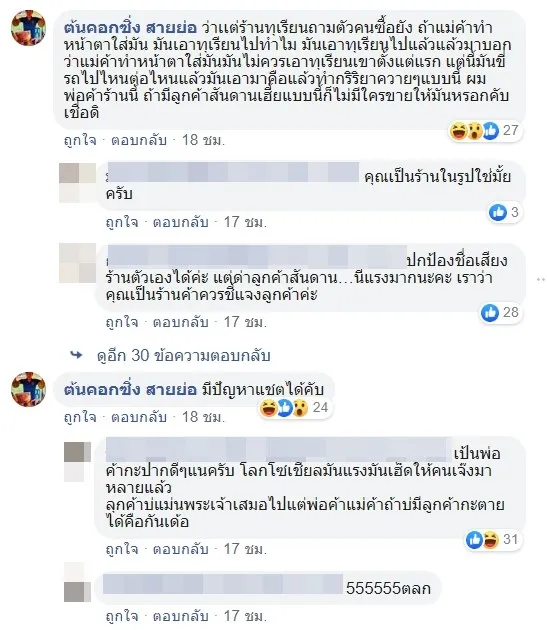This screenshot has width=547, height=630.
Task: Expand ดูอีก 30 ข้อความตอบกลับ replies
Action: pyautogui.click(x=184, y=356)
